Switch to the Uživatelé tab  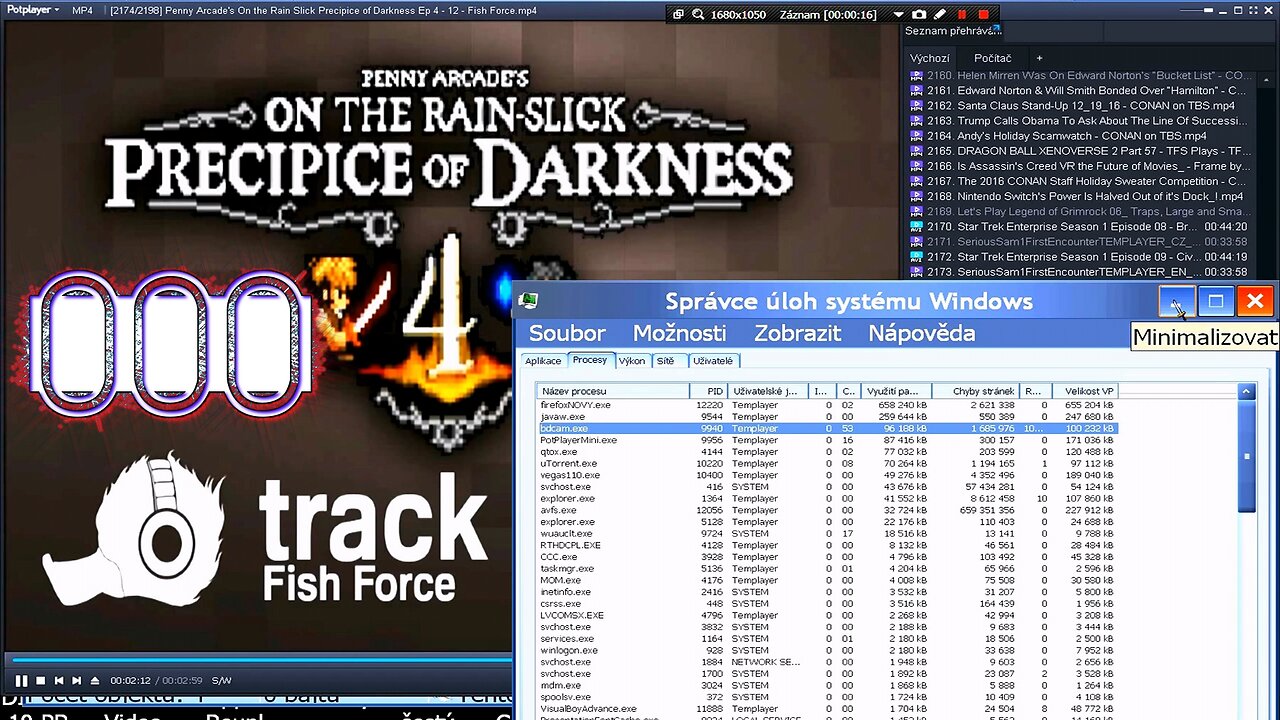point(714,361)
